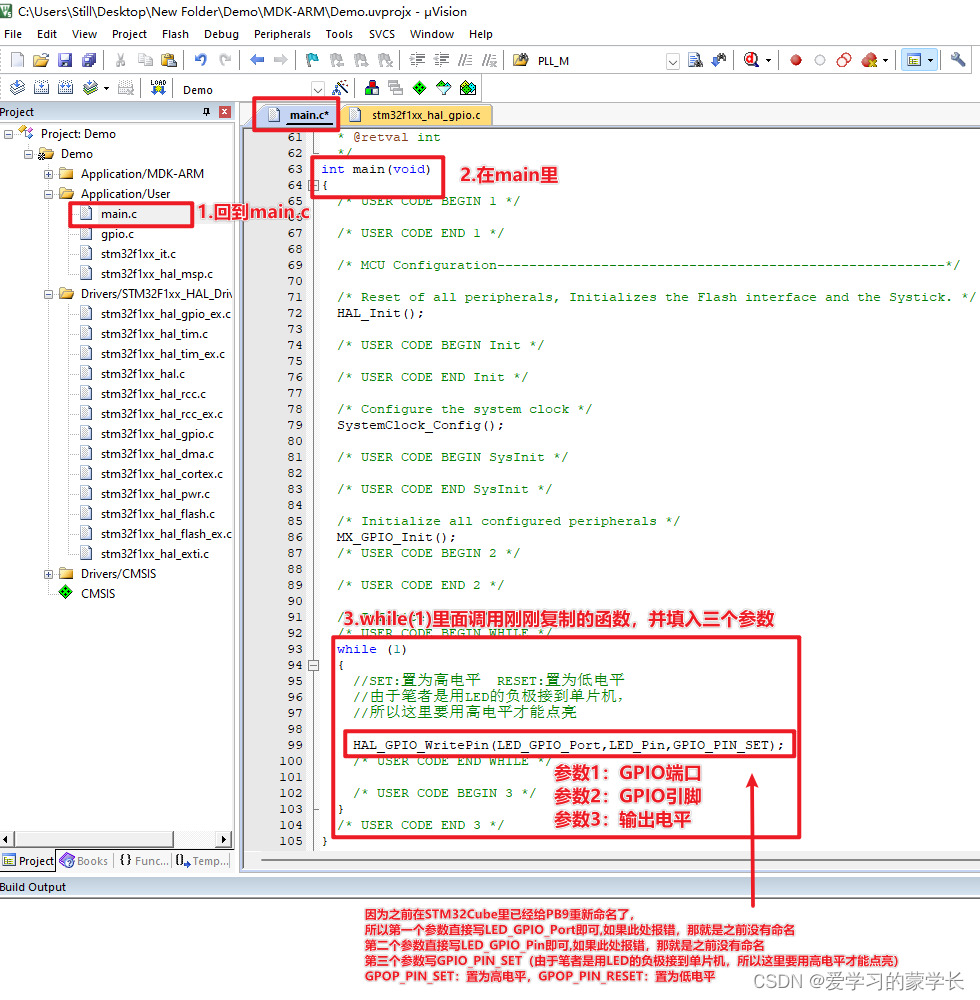Viewport: 980px width, 1000px height.
Task: Collapse the Project: Demo tree root
Action: tap(8, 134)
